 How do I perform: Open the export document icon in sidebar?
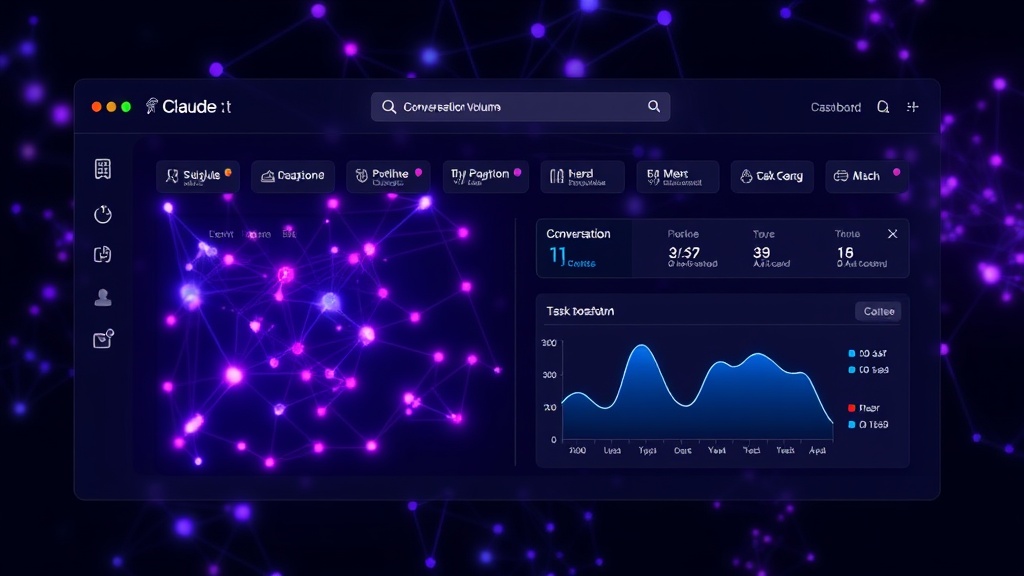pos(103,254)
